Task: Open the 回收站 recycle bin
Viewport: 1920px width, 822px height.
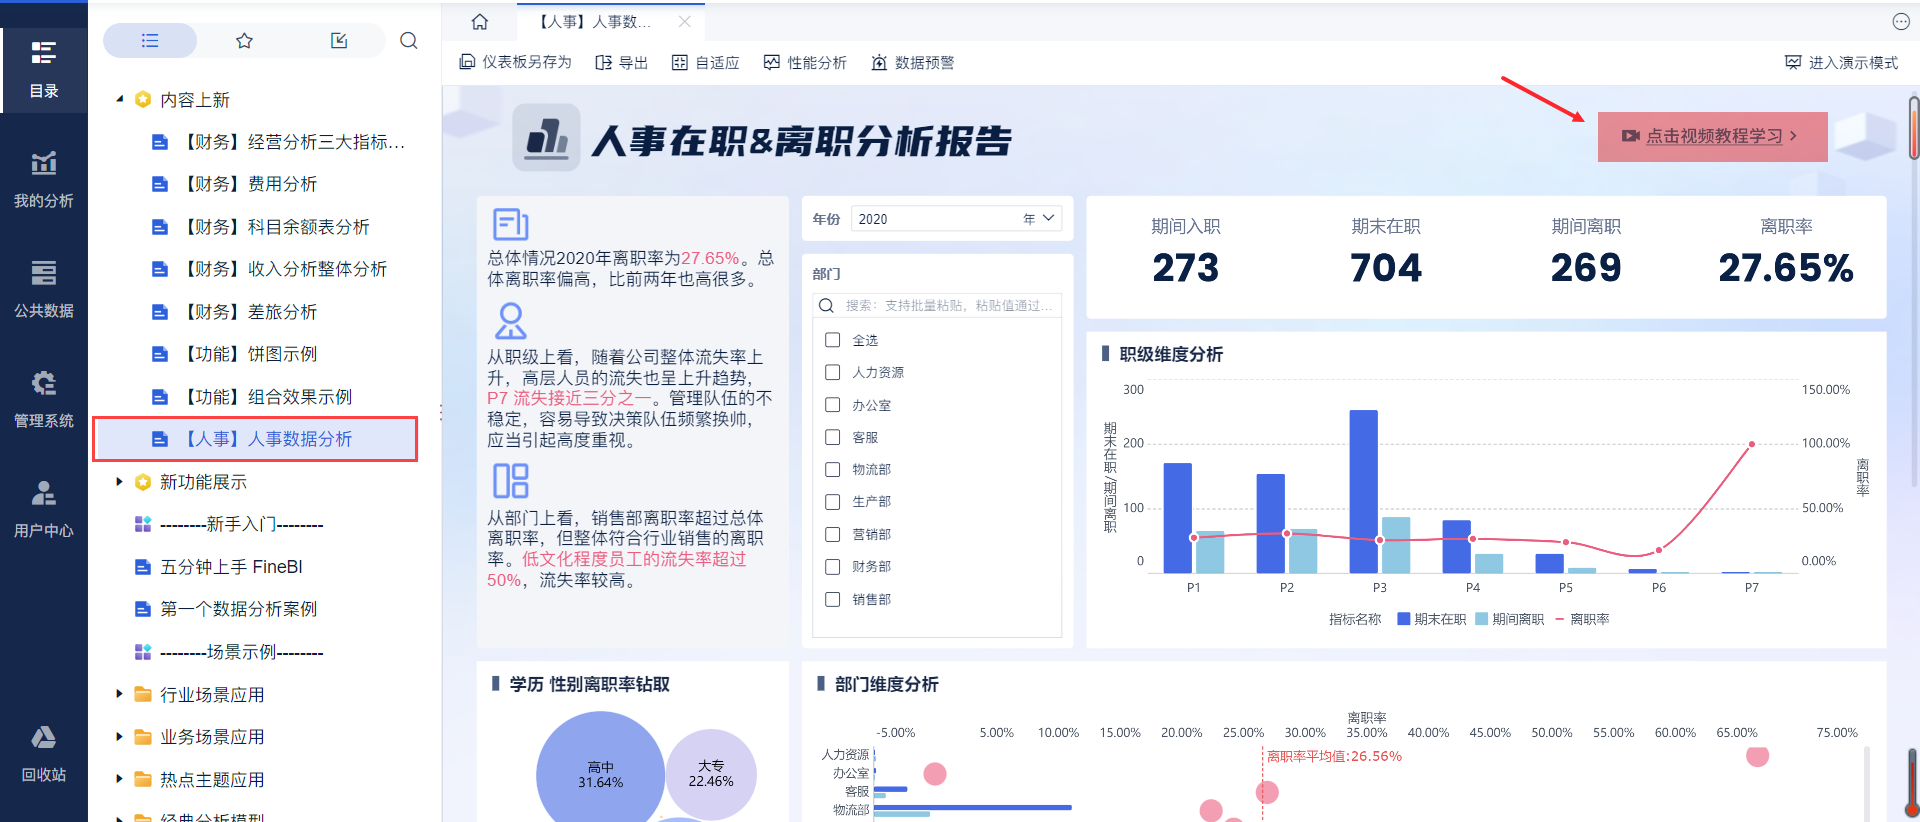Action: [44, 754]
